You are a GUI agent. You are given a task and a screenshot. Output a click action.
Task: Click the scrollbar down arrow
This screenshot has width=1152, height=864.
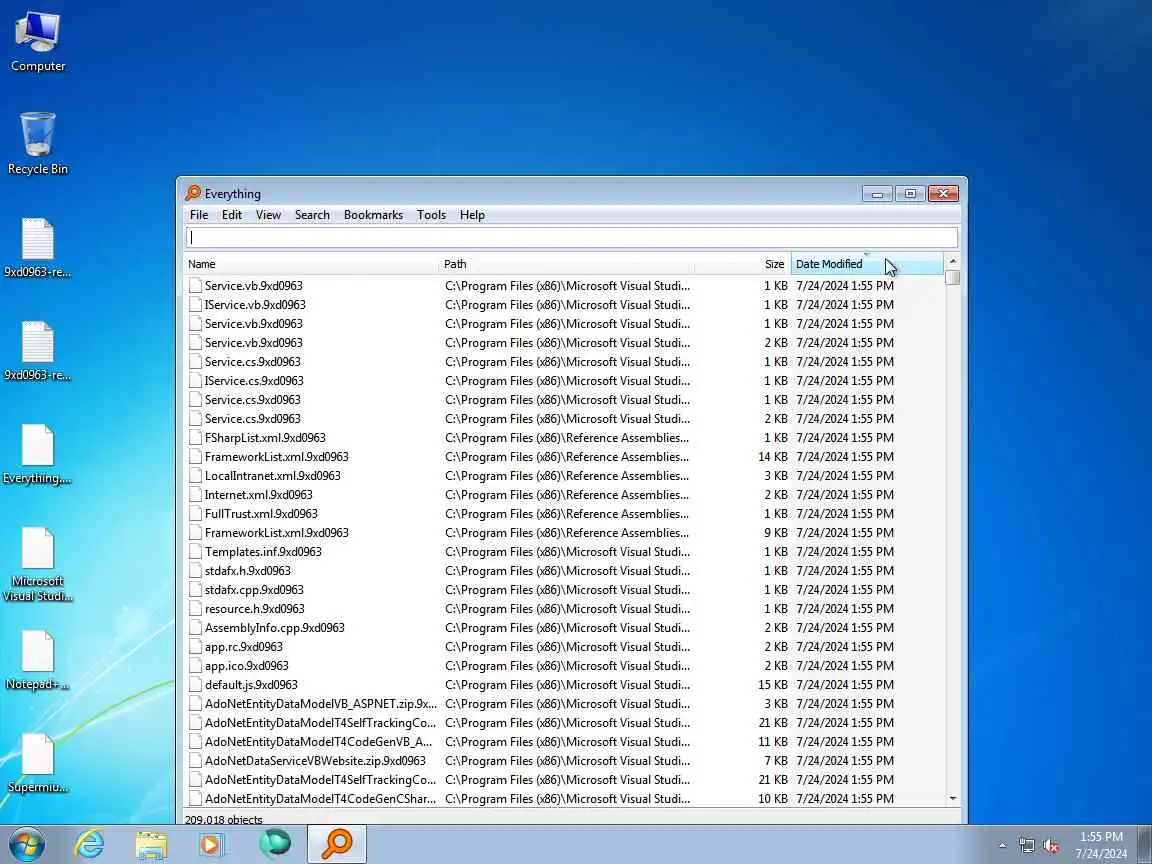pos(953,799)
